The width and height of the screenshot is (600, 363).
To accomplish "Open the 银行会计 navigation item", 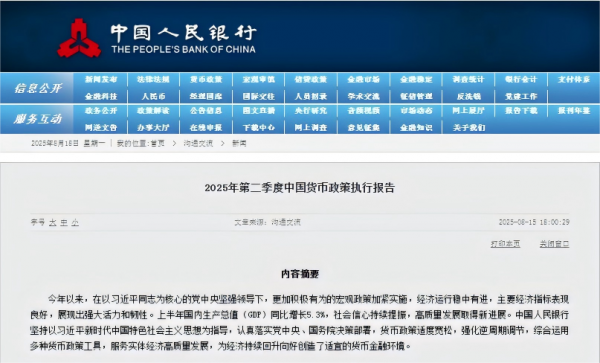I will pyautogui.click(x=521, y=80).
